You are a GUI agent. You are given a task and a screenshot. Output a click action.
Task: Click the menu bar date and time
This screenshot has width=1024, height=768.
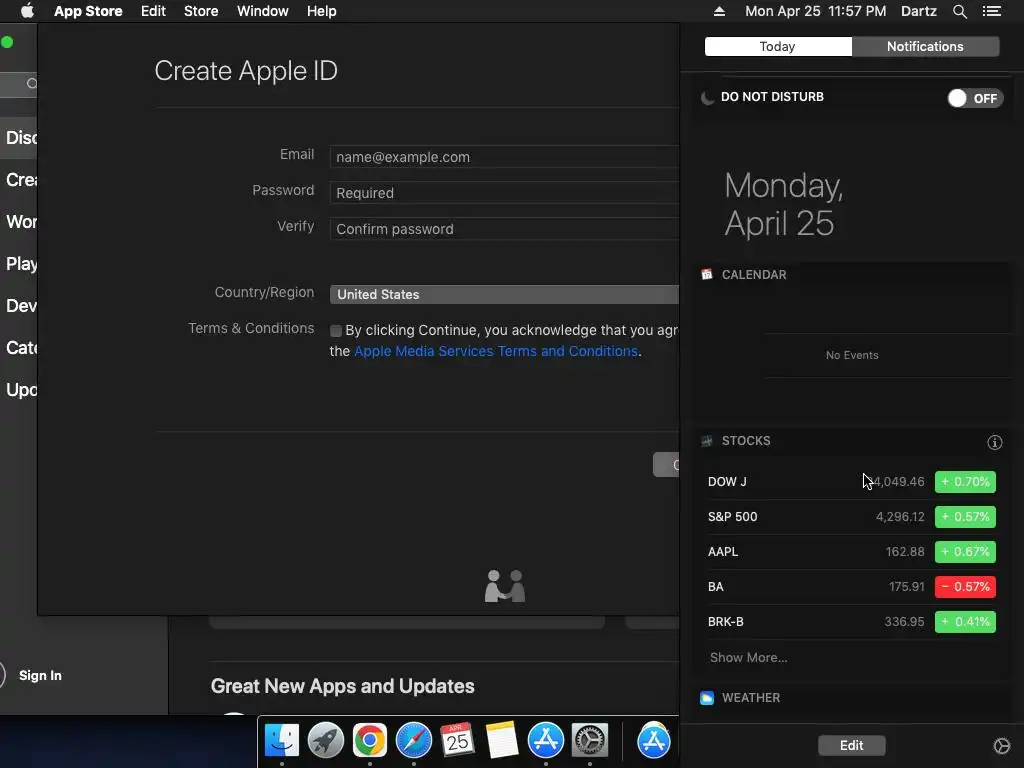tap(816, 11)
